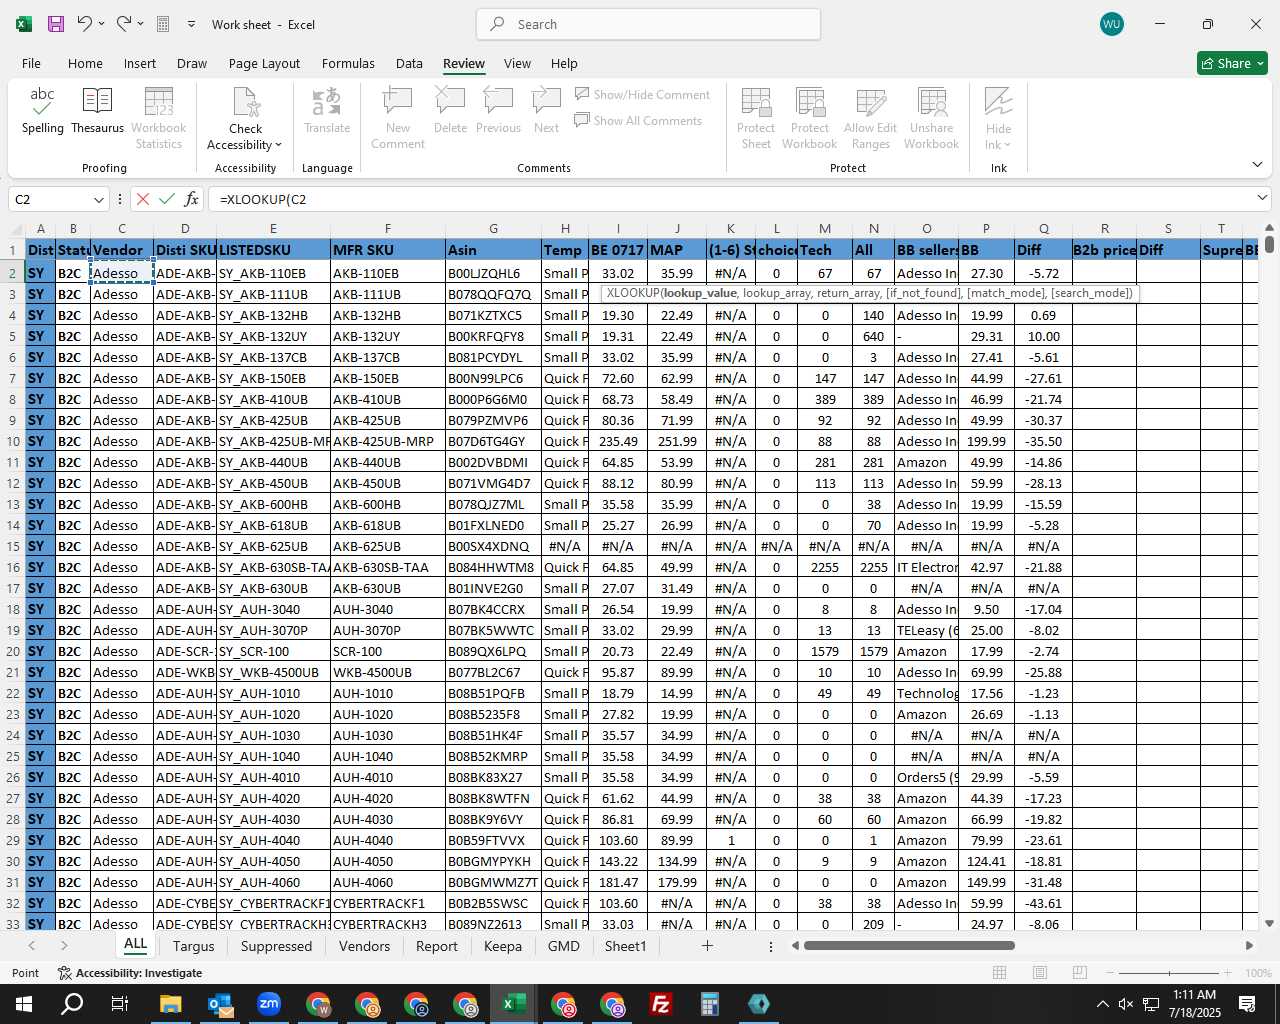Collapse the ribbon with chevron
The height and width of the screenshot is (1024, 1280).
click(x=1257, y=164)
